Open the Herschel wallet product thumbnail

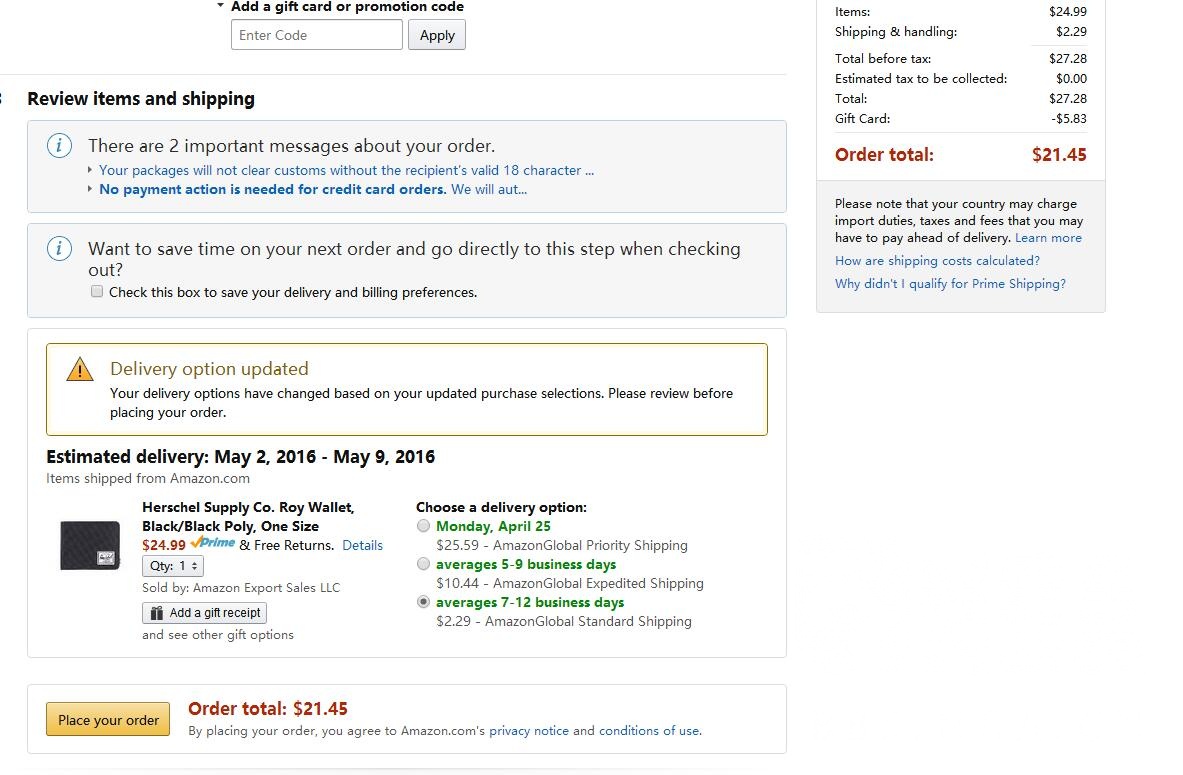coord(90,546)
